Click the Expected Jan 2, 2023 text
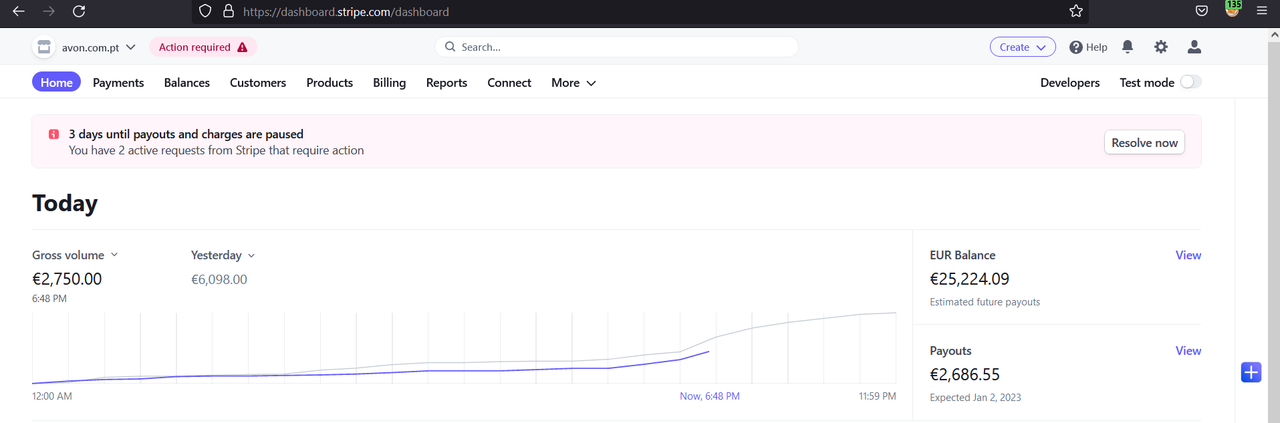Viewport: 1280px width, 423px height. click(x=975, y=397)
